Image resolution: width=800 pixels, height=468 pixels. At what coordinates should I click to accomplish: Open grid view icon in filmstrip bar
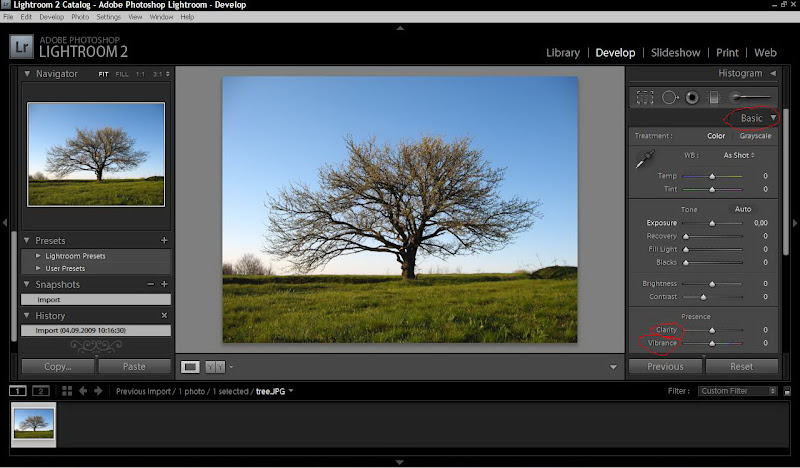[67, 391]
